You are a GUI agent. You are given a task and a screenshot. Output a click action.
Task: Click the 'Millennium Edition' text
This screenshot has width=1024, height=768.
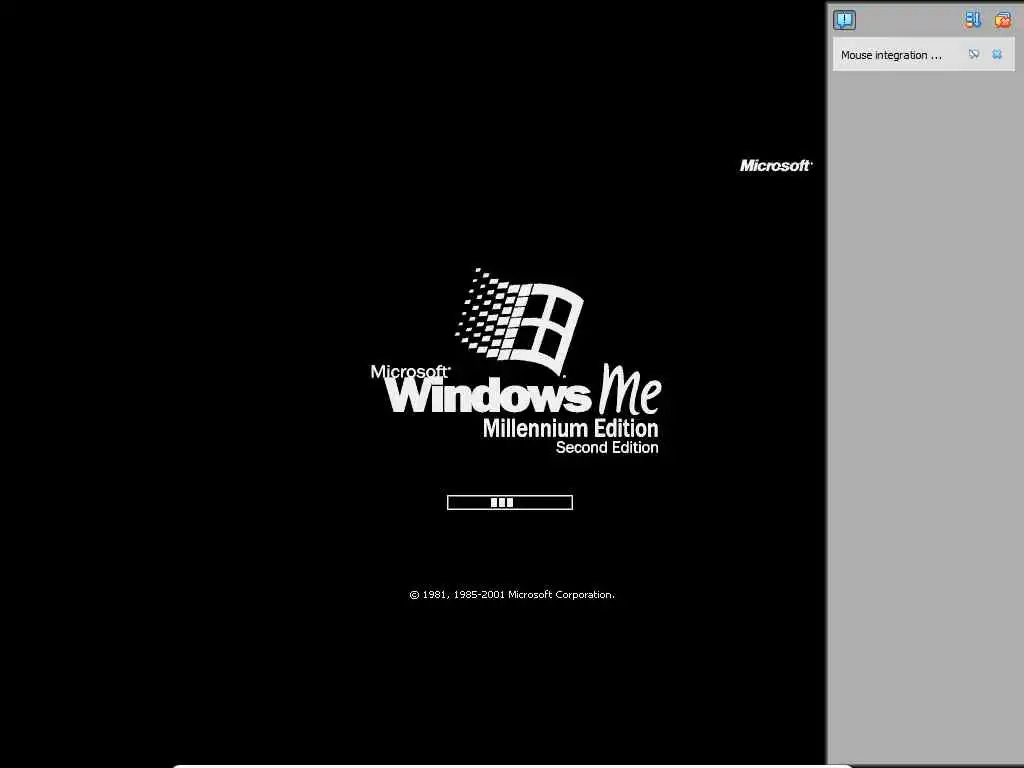click(571, 428)
